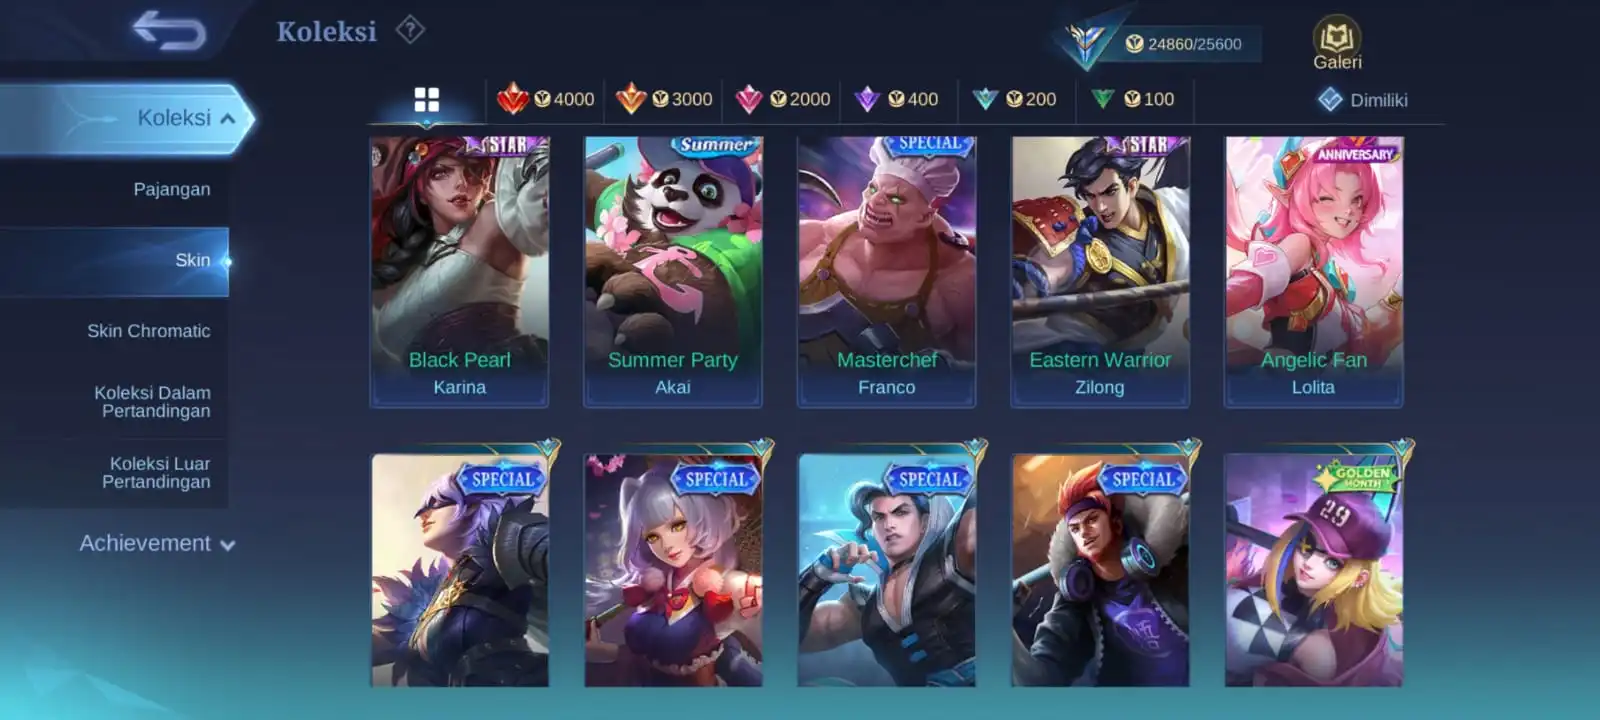Select the Black Pearl Karina skin card

(460, 272)
